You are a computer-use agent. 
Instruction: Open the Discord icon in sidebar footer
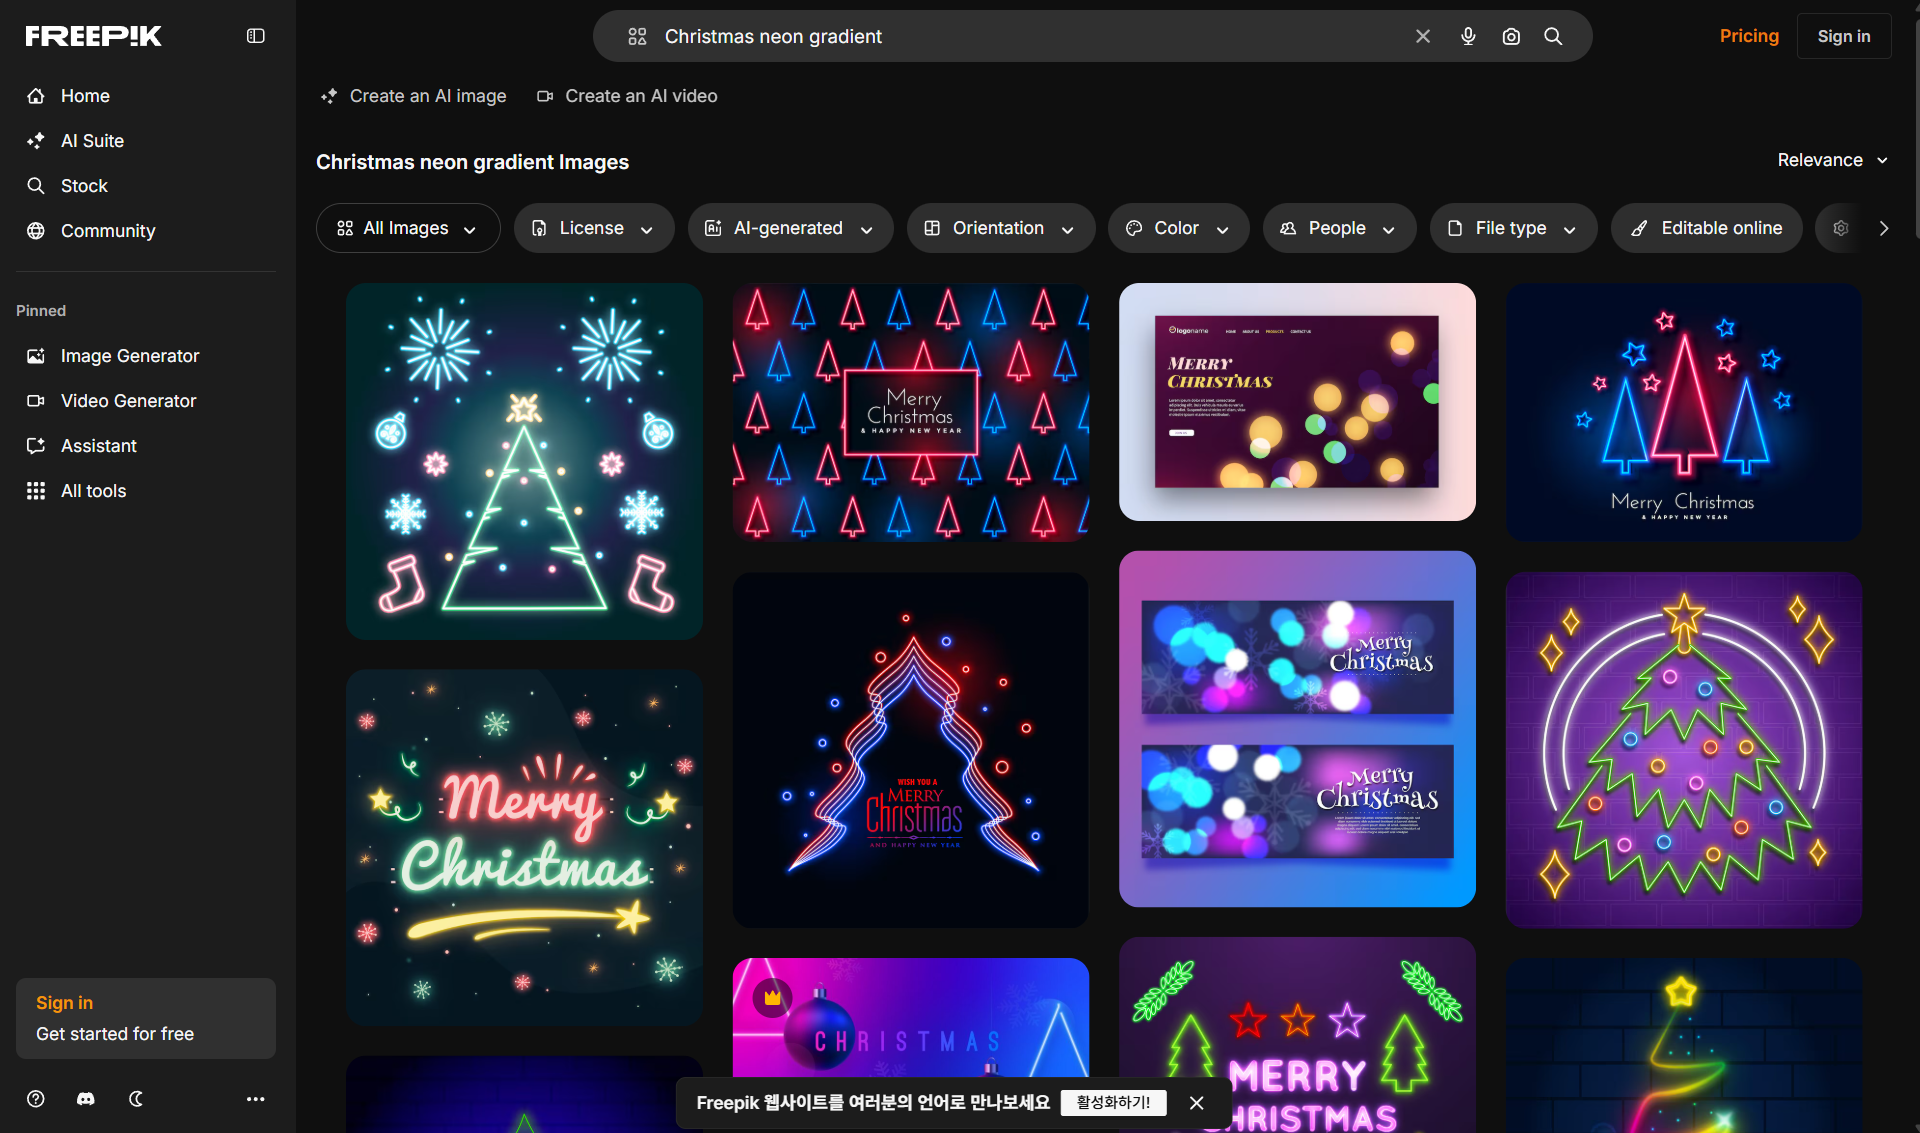pos(86,1099)
